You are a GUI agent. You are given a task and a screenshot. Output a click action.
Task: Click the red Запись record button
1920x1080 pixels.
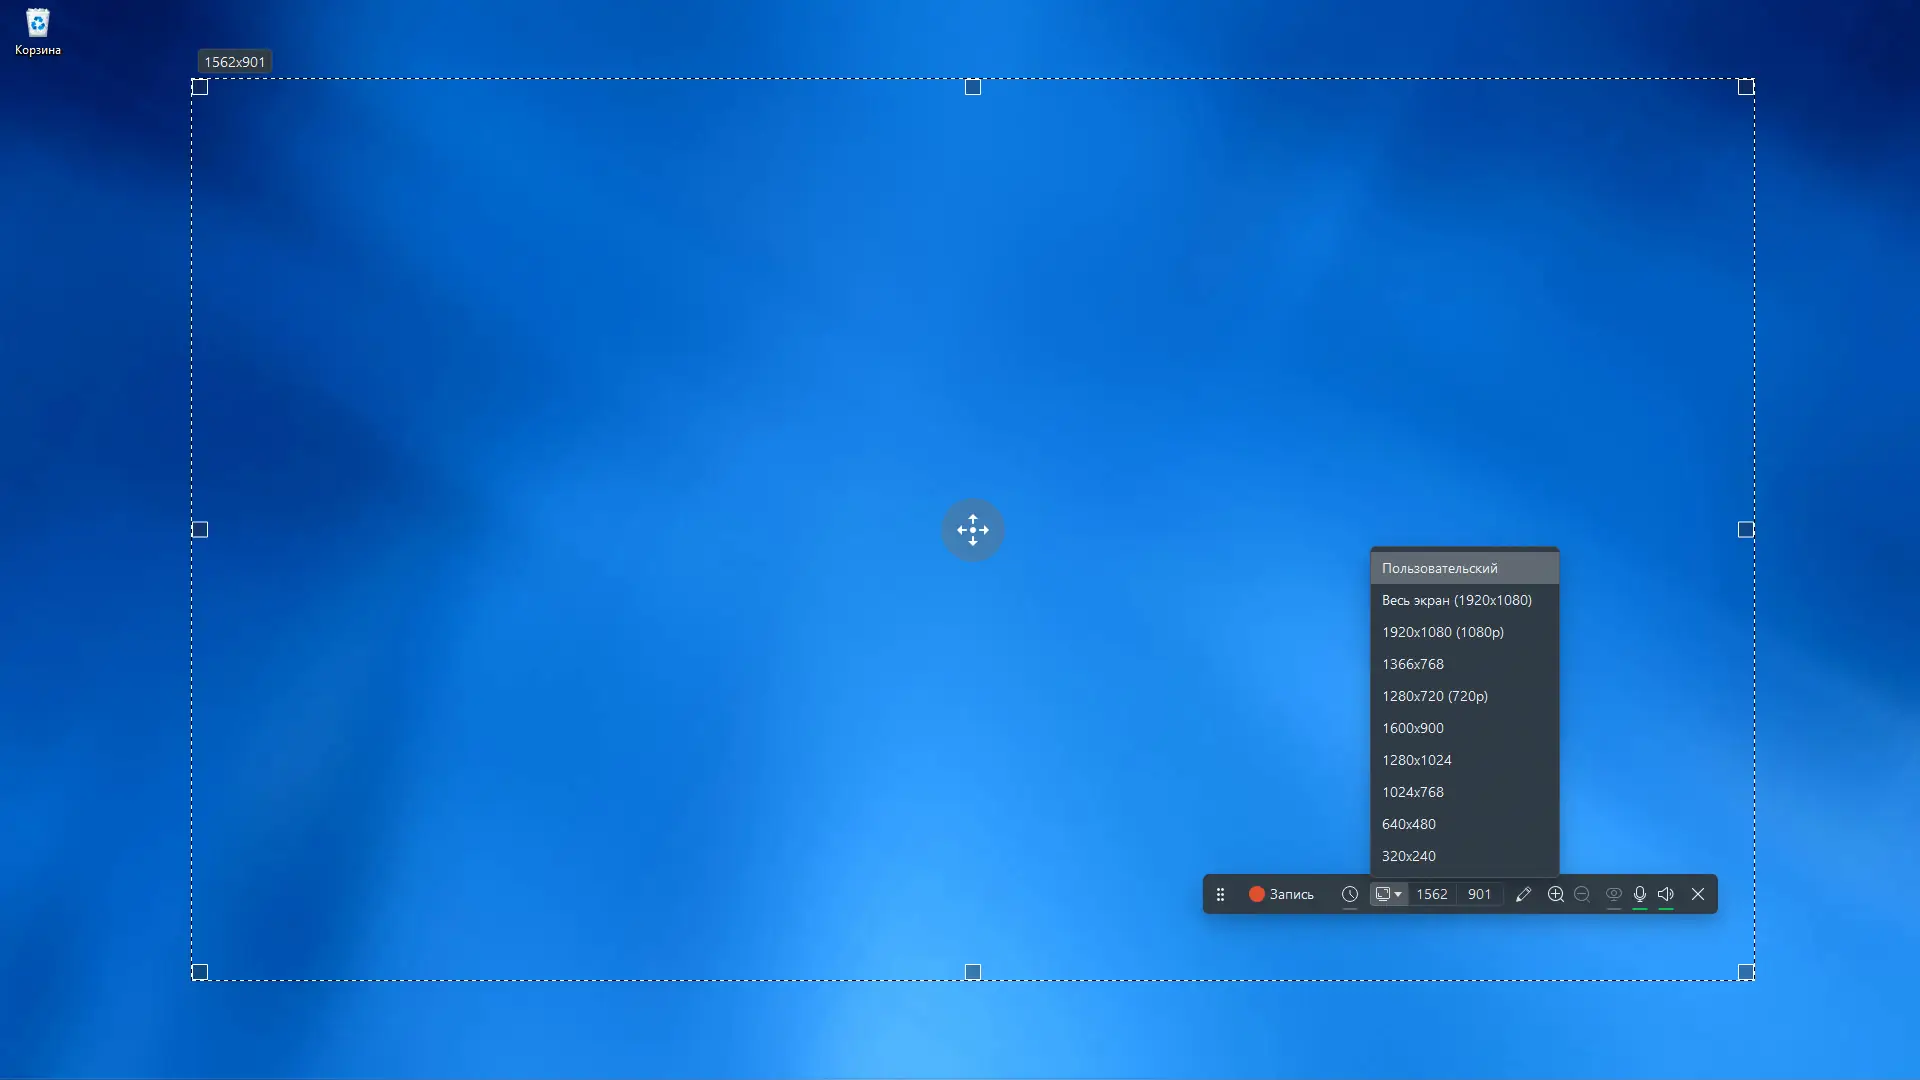coord(1281,894)
